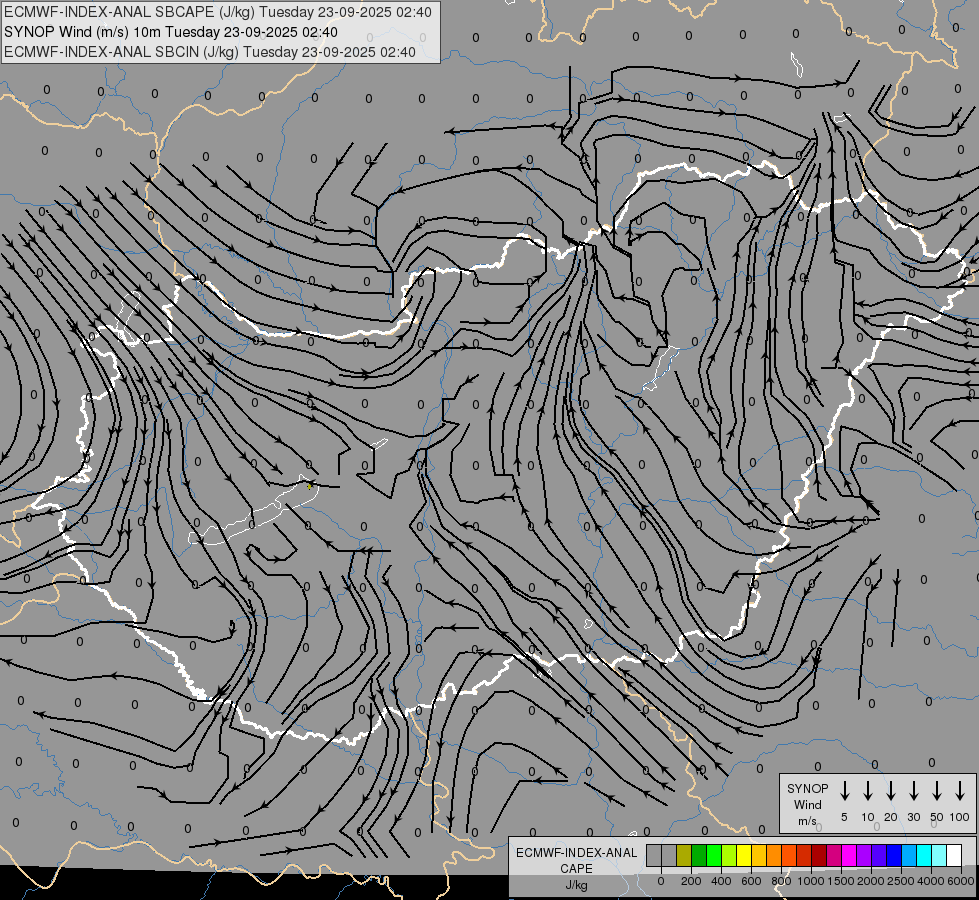Click the wind arrow above the 5 label

844,790
